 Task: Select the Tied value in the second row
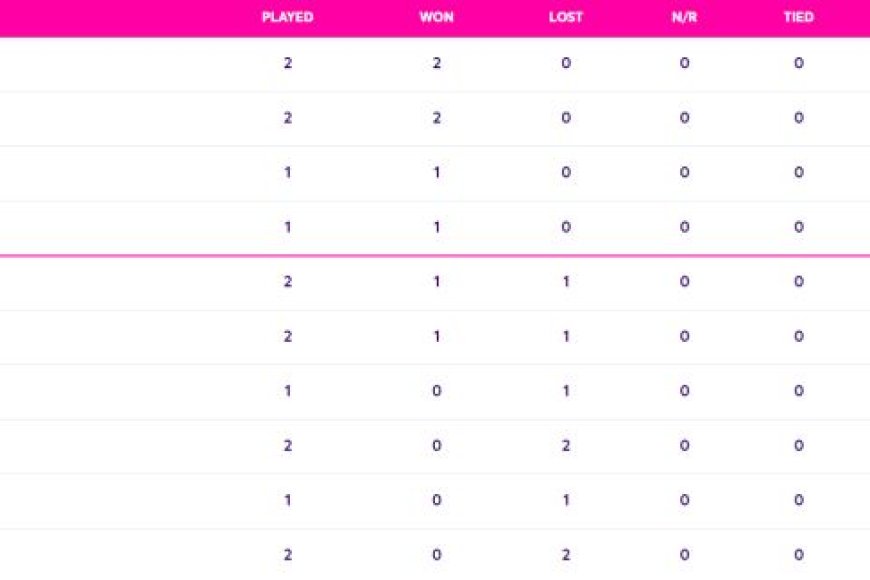[x=798, y=118]
